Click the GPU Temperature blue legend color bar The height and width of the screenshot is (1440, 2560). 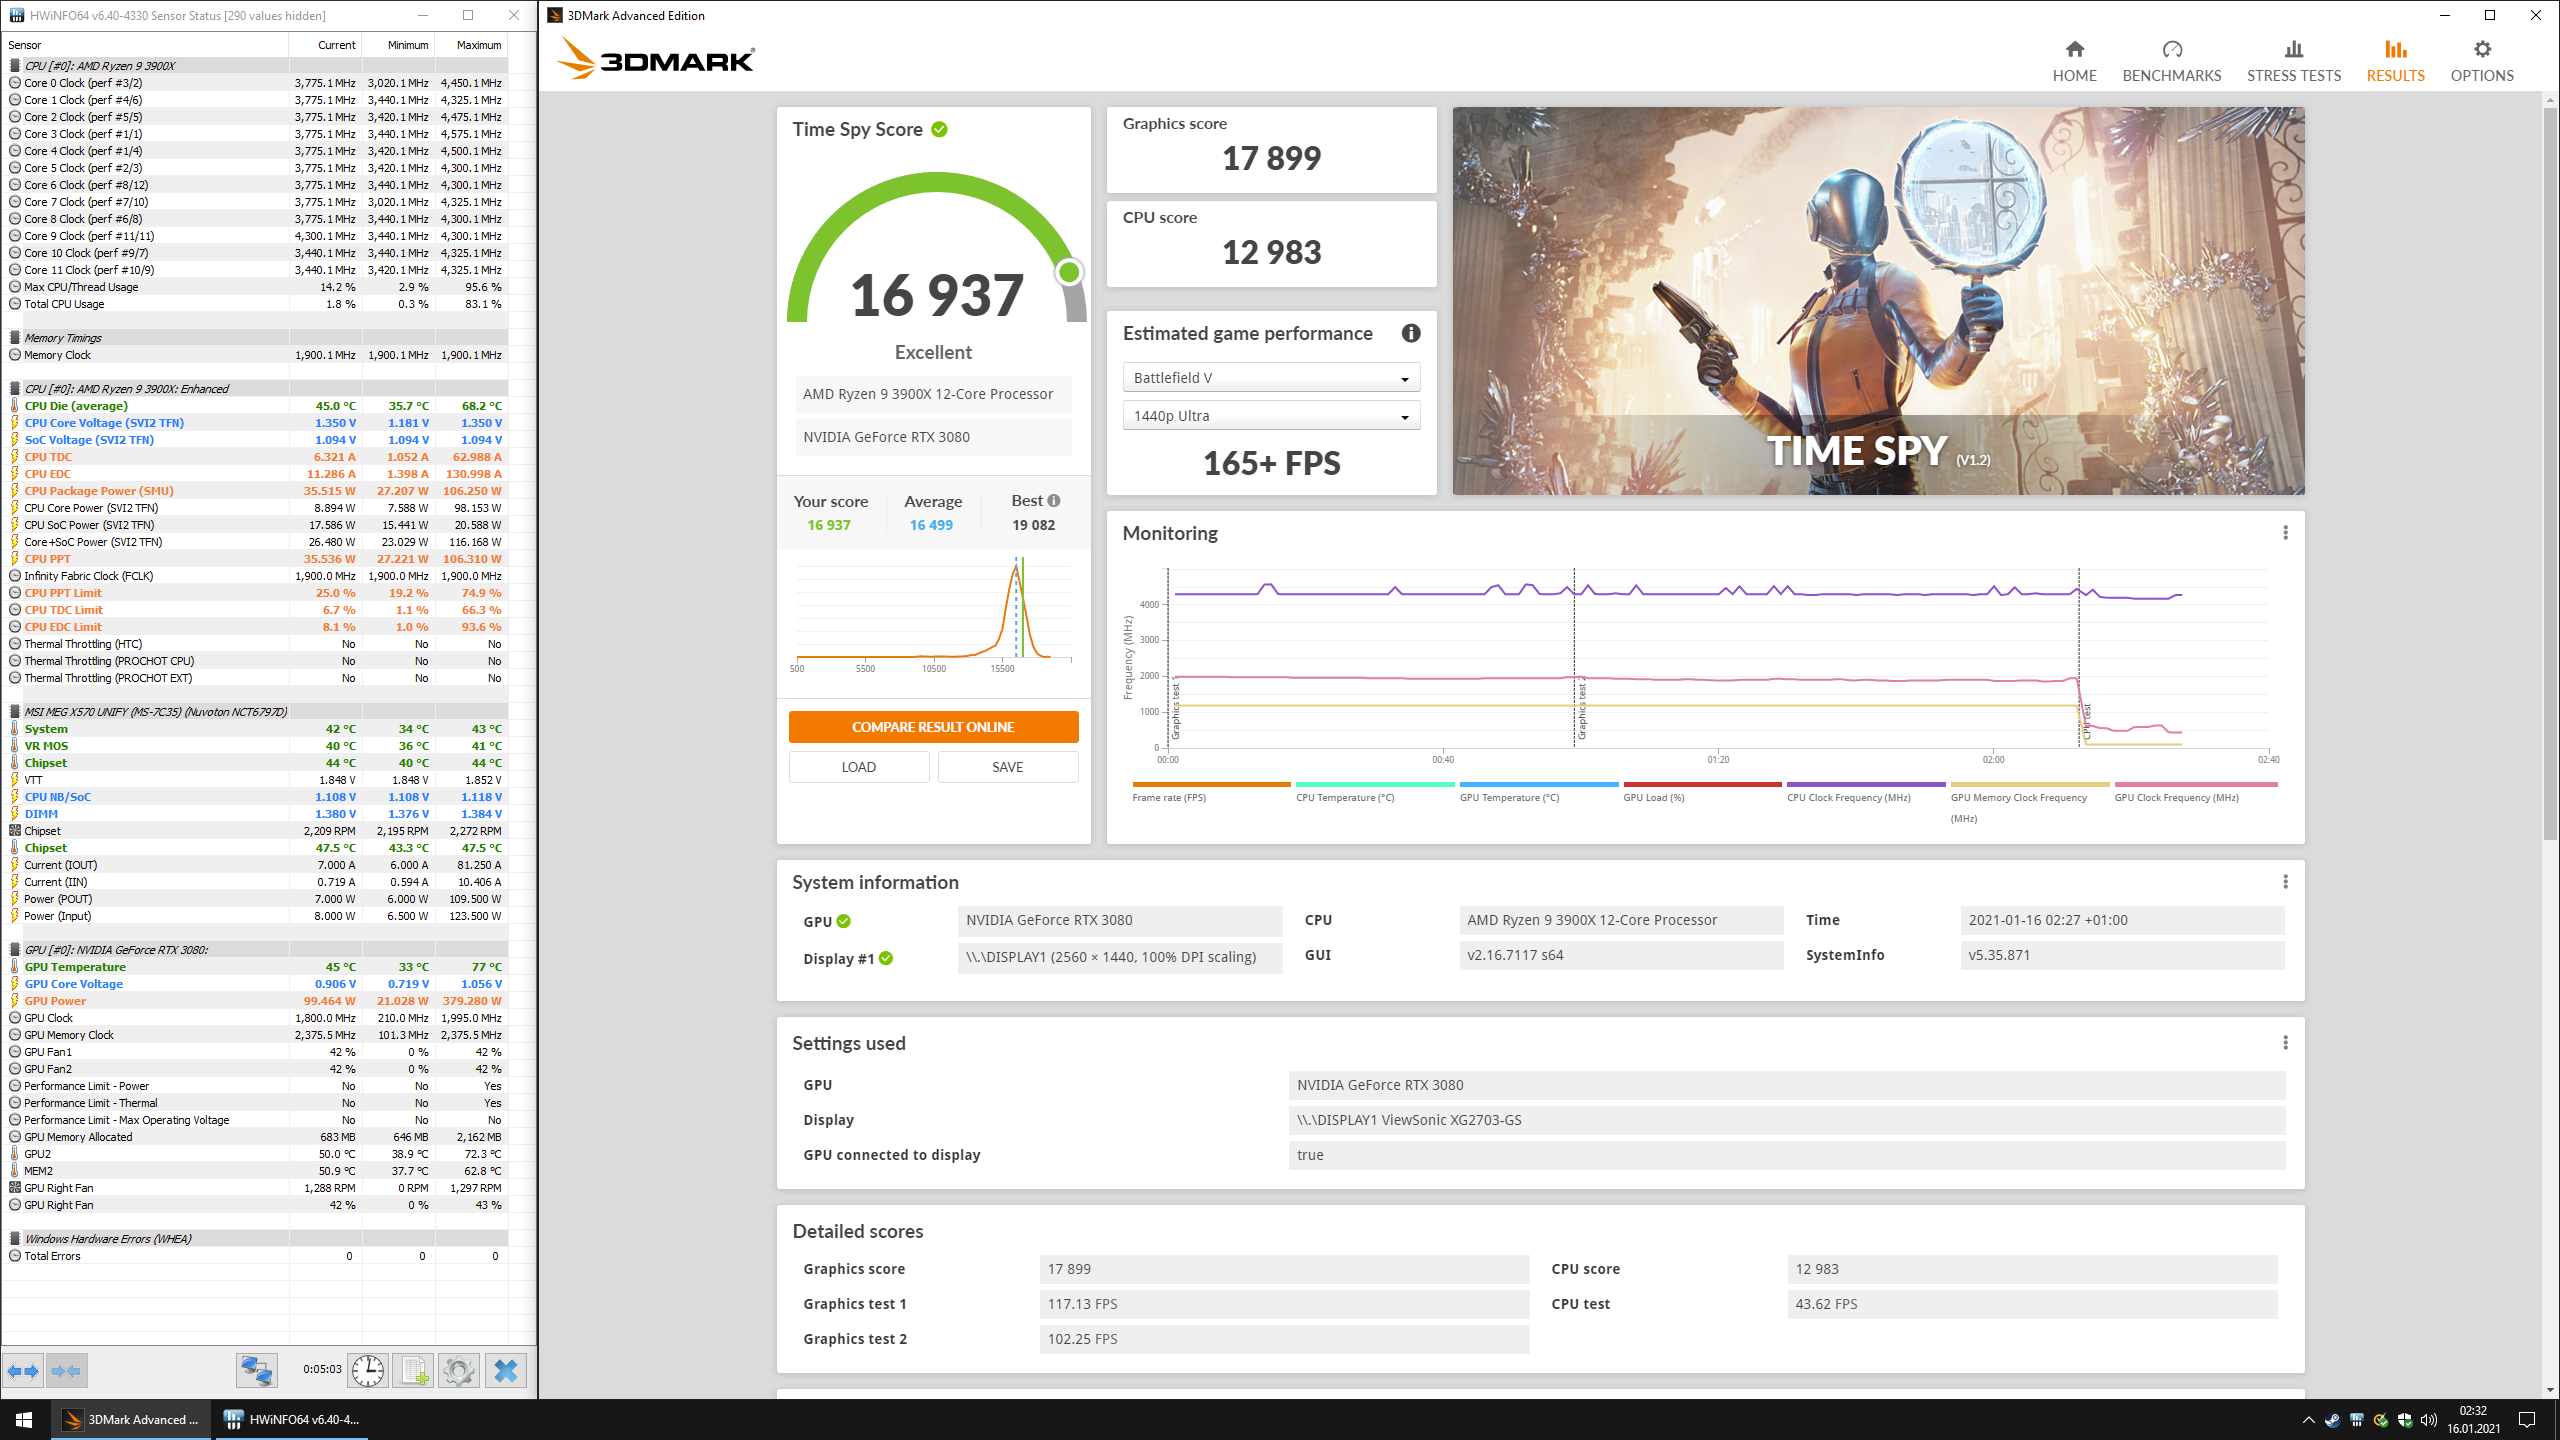point(1538,785)
